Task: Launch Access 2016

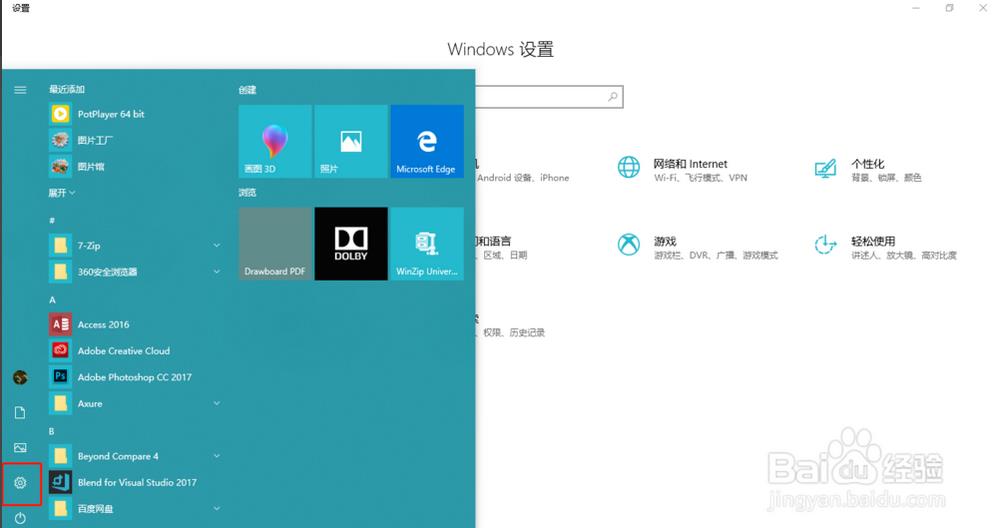Action: click(x=135, y=324)
